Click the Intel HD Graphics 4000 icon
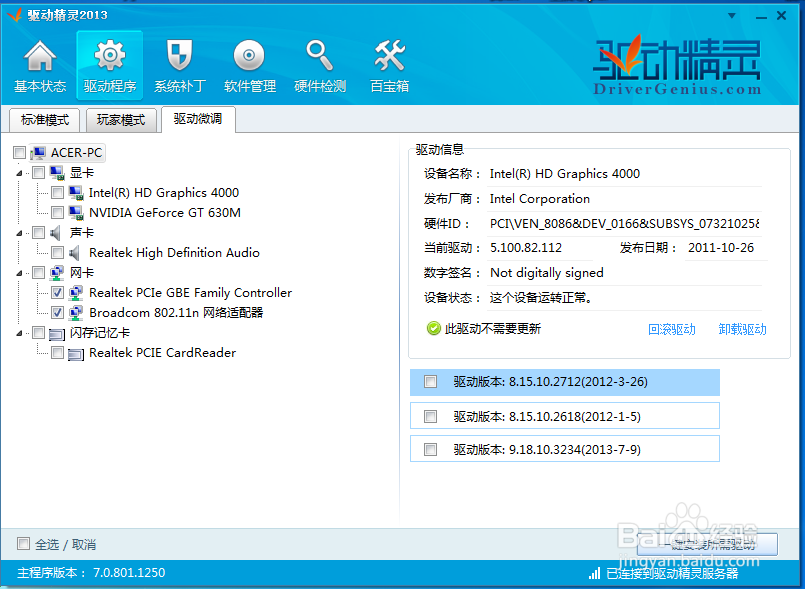 click(76, 193)
